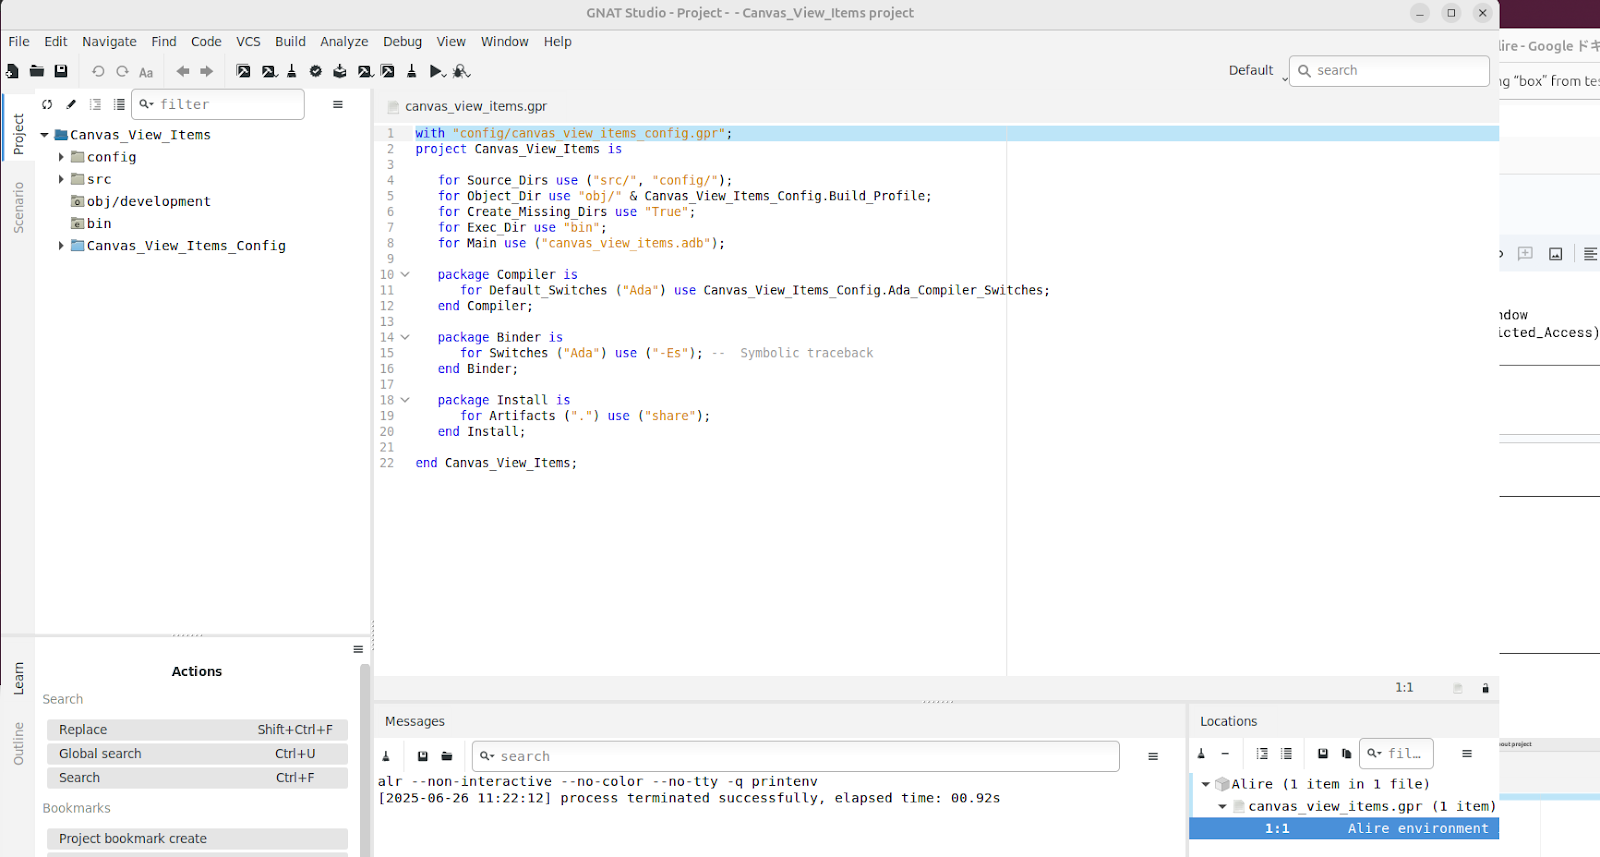1600x857 pixels.
Task: Clear all locations with the broom icon
Action: [x=1202, y=753]
